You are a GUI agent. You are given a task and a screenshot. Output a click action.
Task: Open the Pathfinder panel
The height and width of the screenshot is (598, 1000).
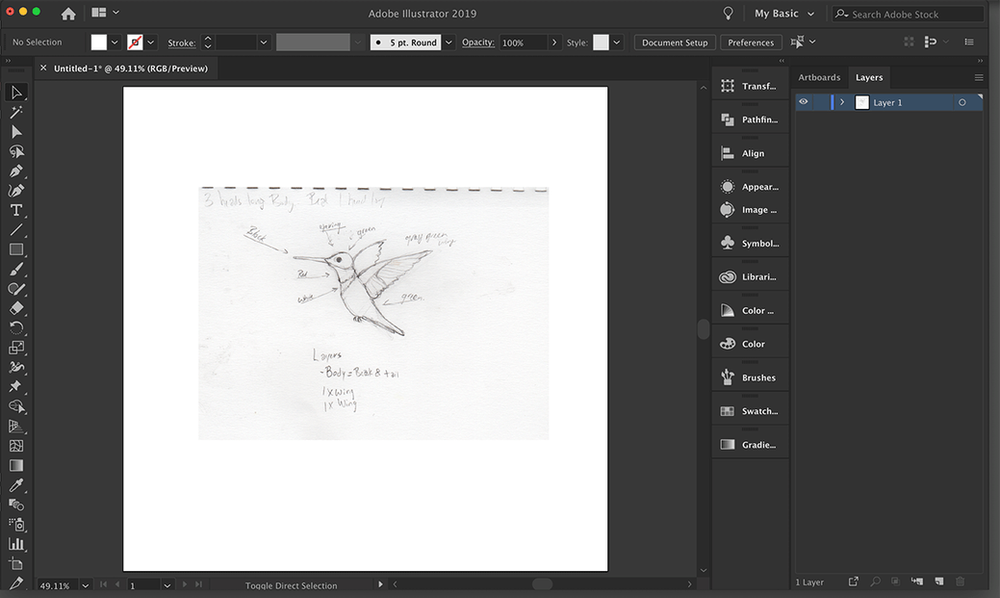pos(750,119)
